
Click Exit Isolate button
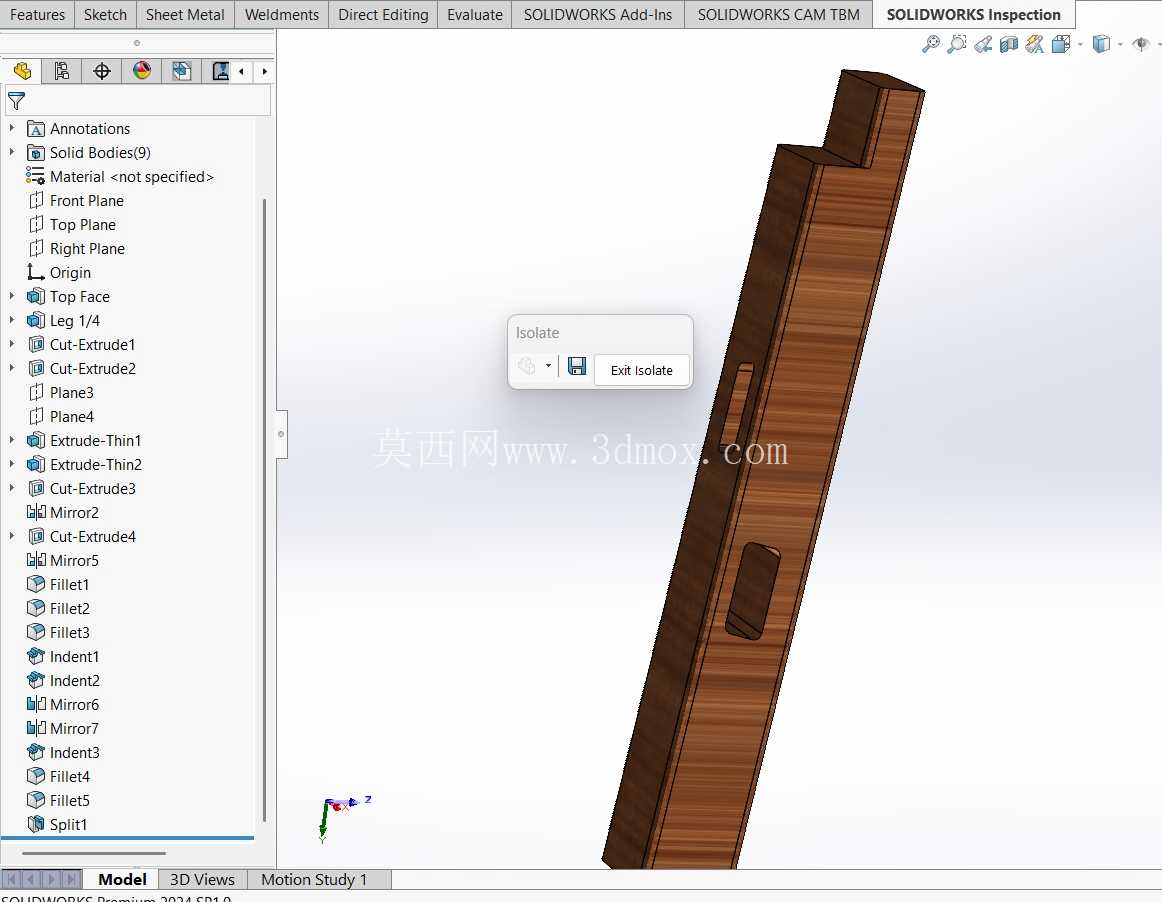[642, 370]
